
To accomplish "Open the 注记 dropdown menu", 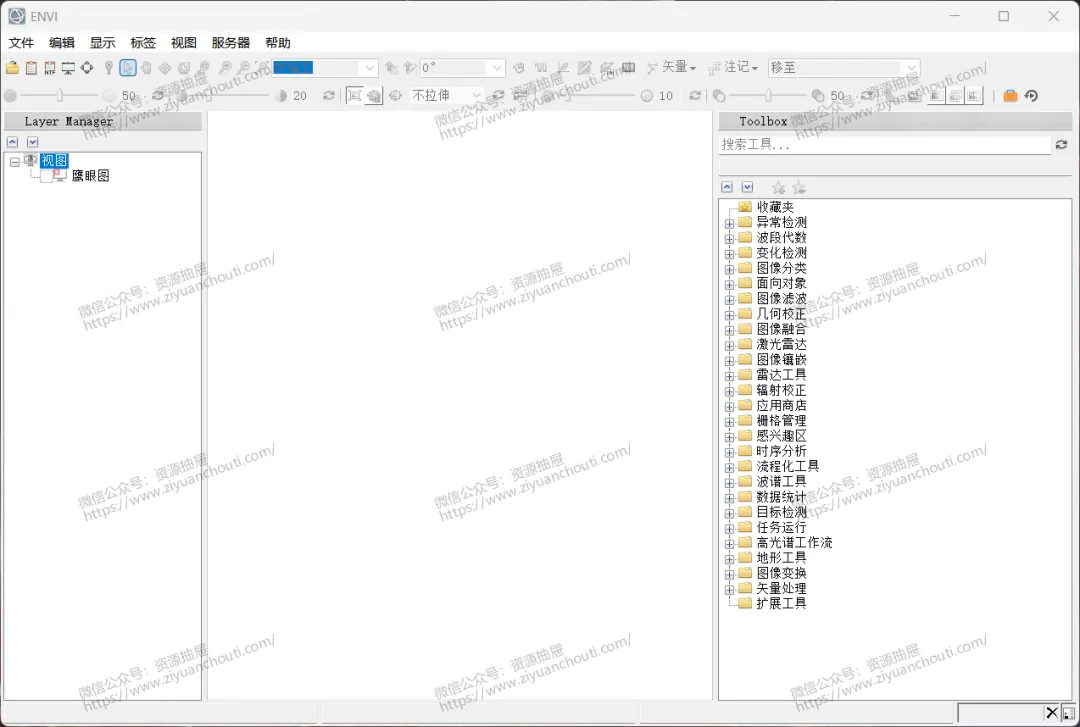I will [734, 68].
